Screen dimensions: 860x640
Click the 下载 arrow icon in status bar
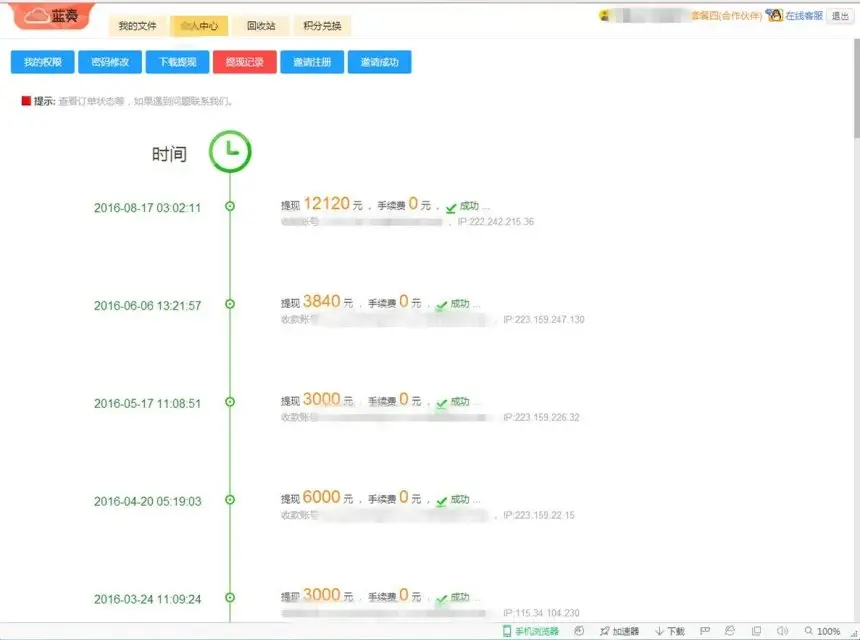(x=668, y=630)
